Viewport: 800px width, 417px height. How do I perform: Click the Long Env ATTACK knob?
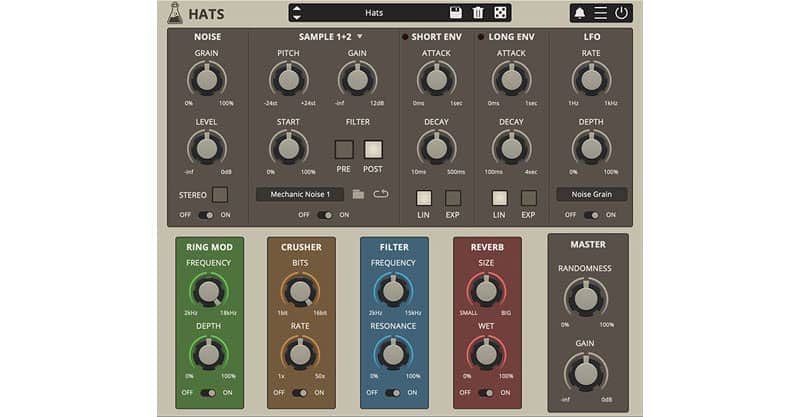pyautogui.click(x=511, y=80)
